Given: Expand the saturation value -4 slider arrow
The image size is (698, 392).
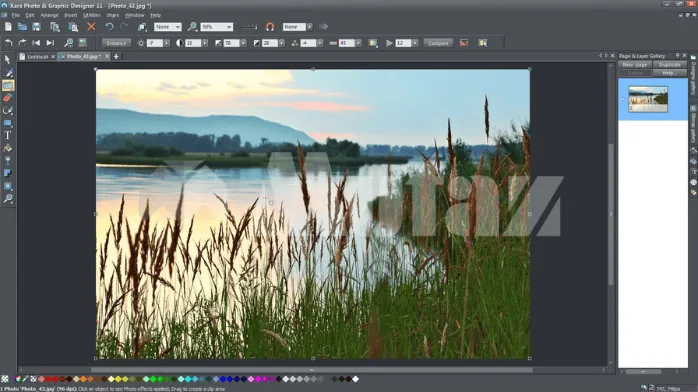Looking at the screenshot, I should (320, 43).
